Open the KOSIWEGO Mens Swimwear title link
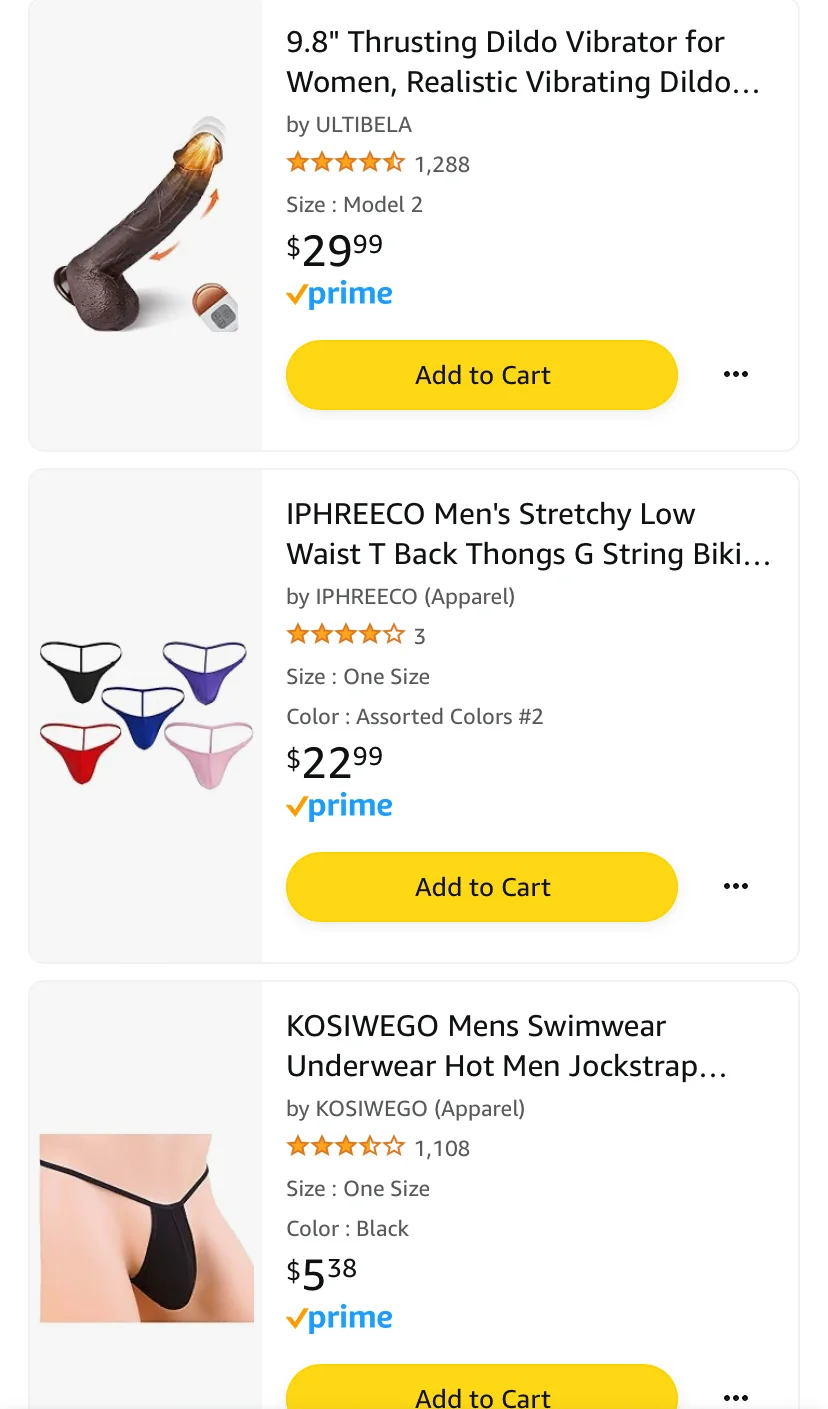Screen dimensions: 828x1409 coord(505,1046)
